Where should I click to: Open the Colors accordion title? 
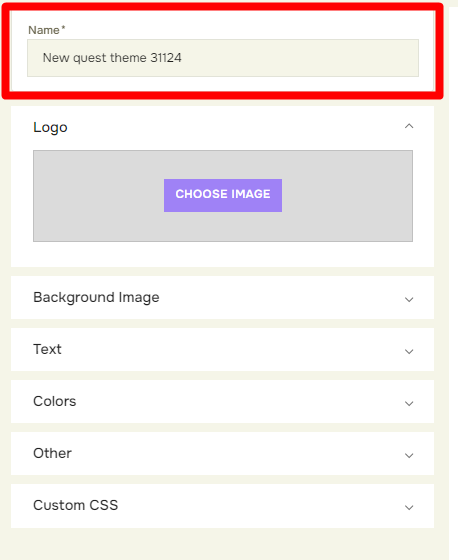pyautogui.click(x=55, y=401)
